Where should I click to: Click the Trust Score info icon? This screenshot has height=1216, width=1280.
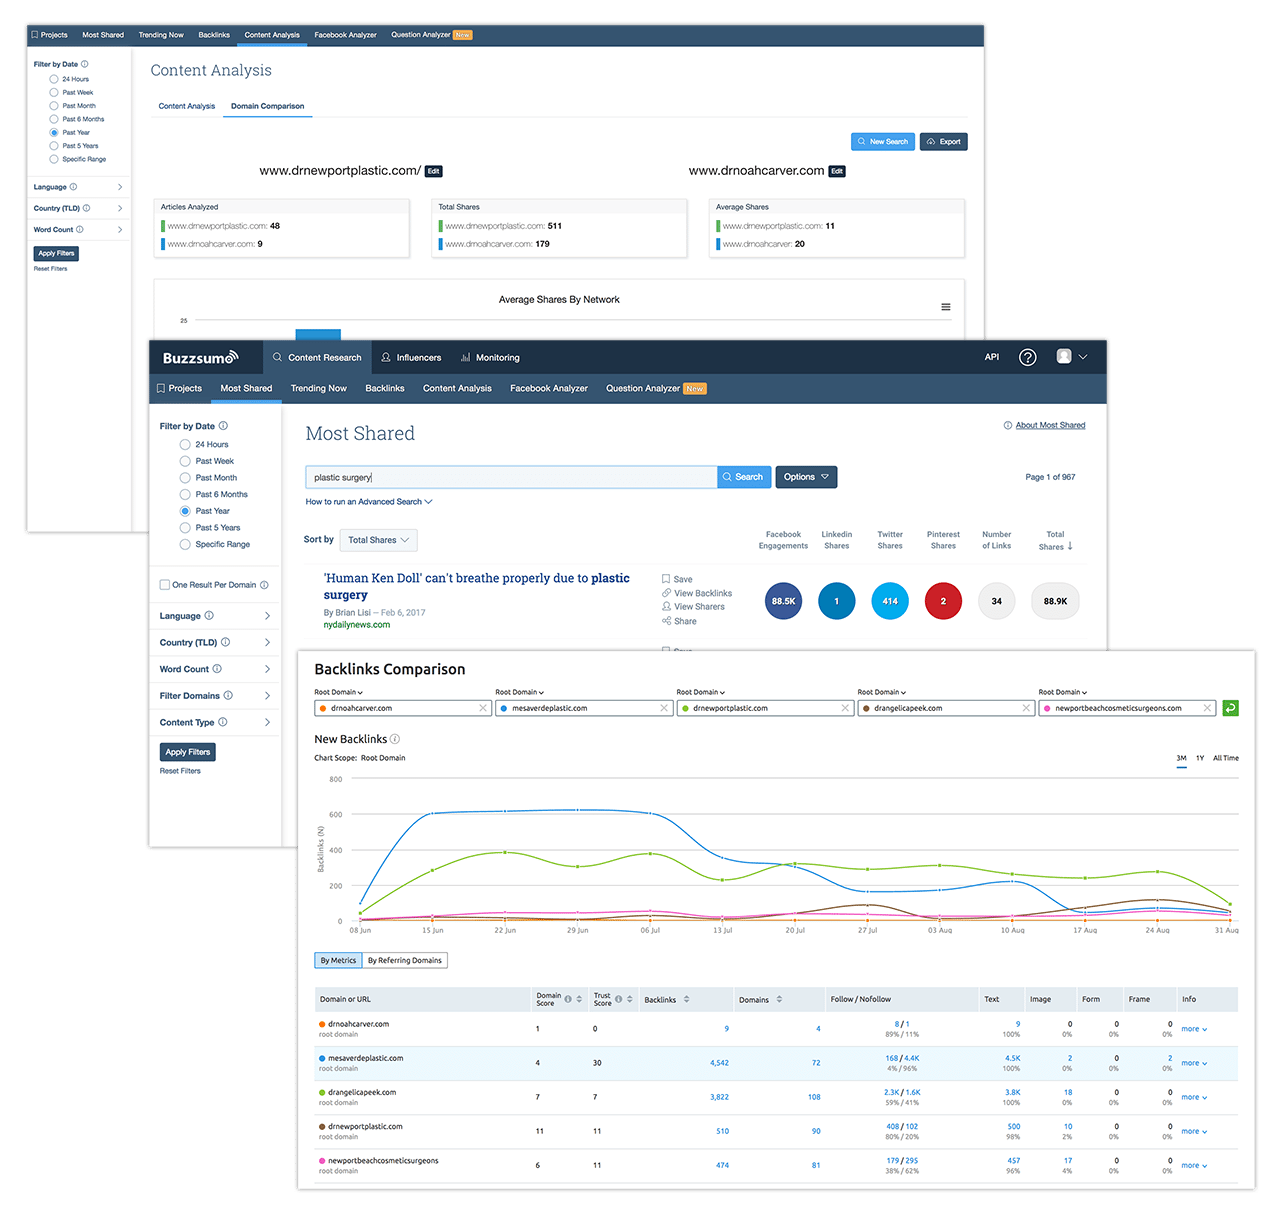618,999
